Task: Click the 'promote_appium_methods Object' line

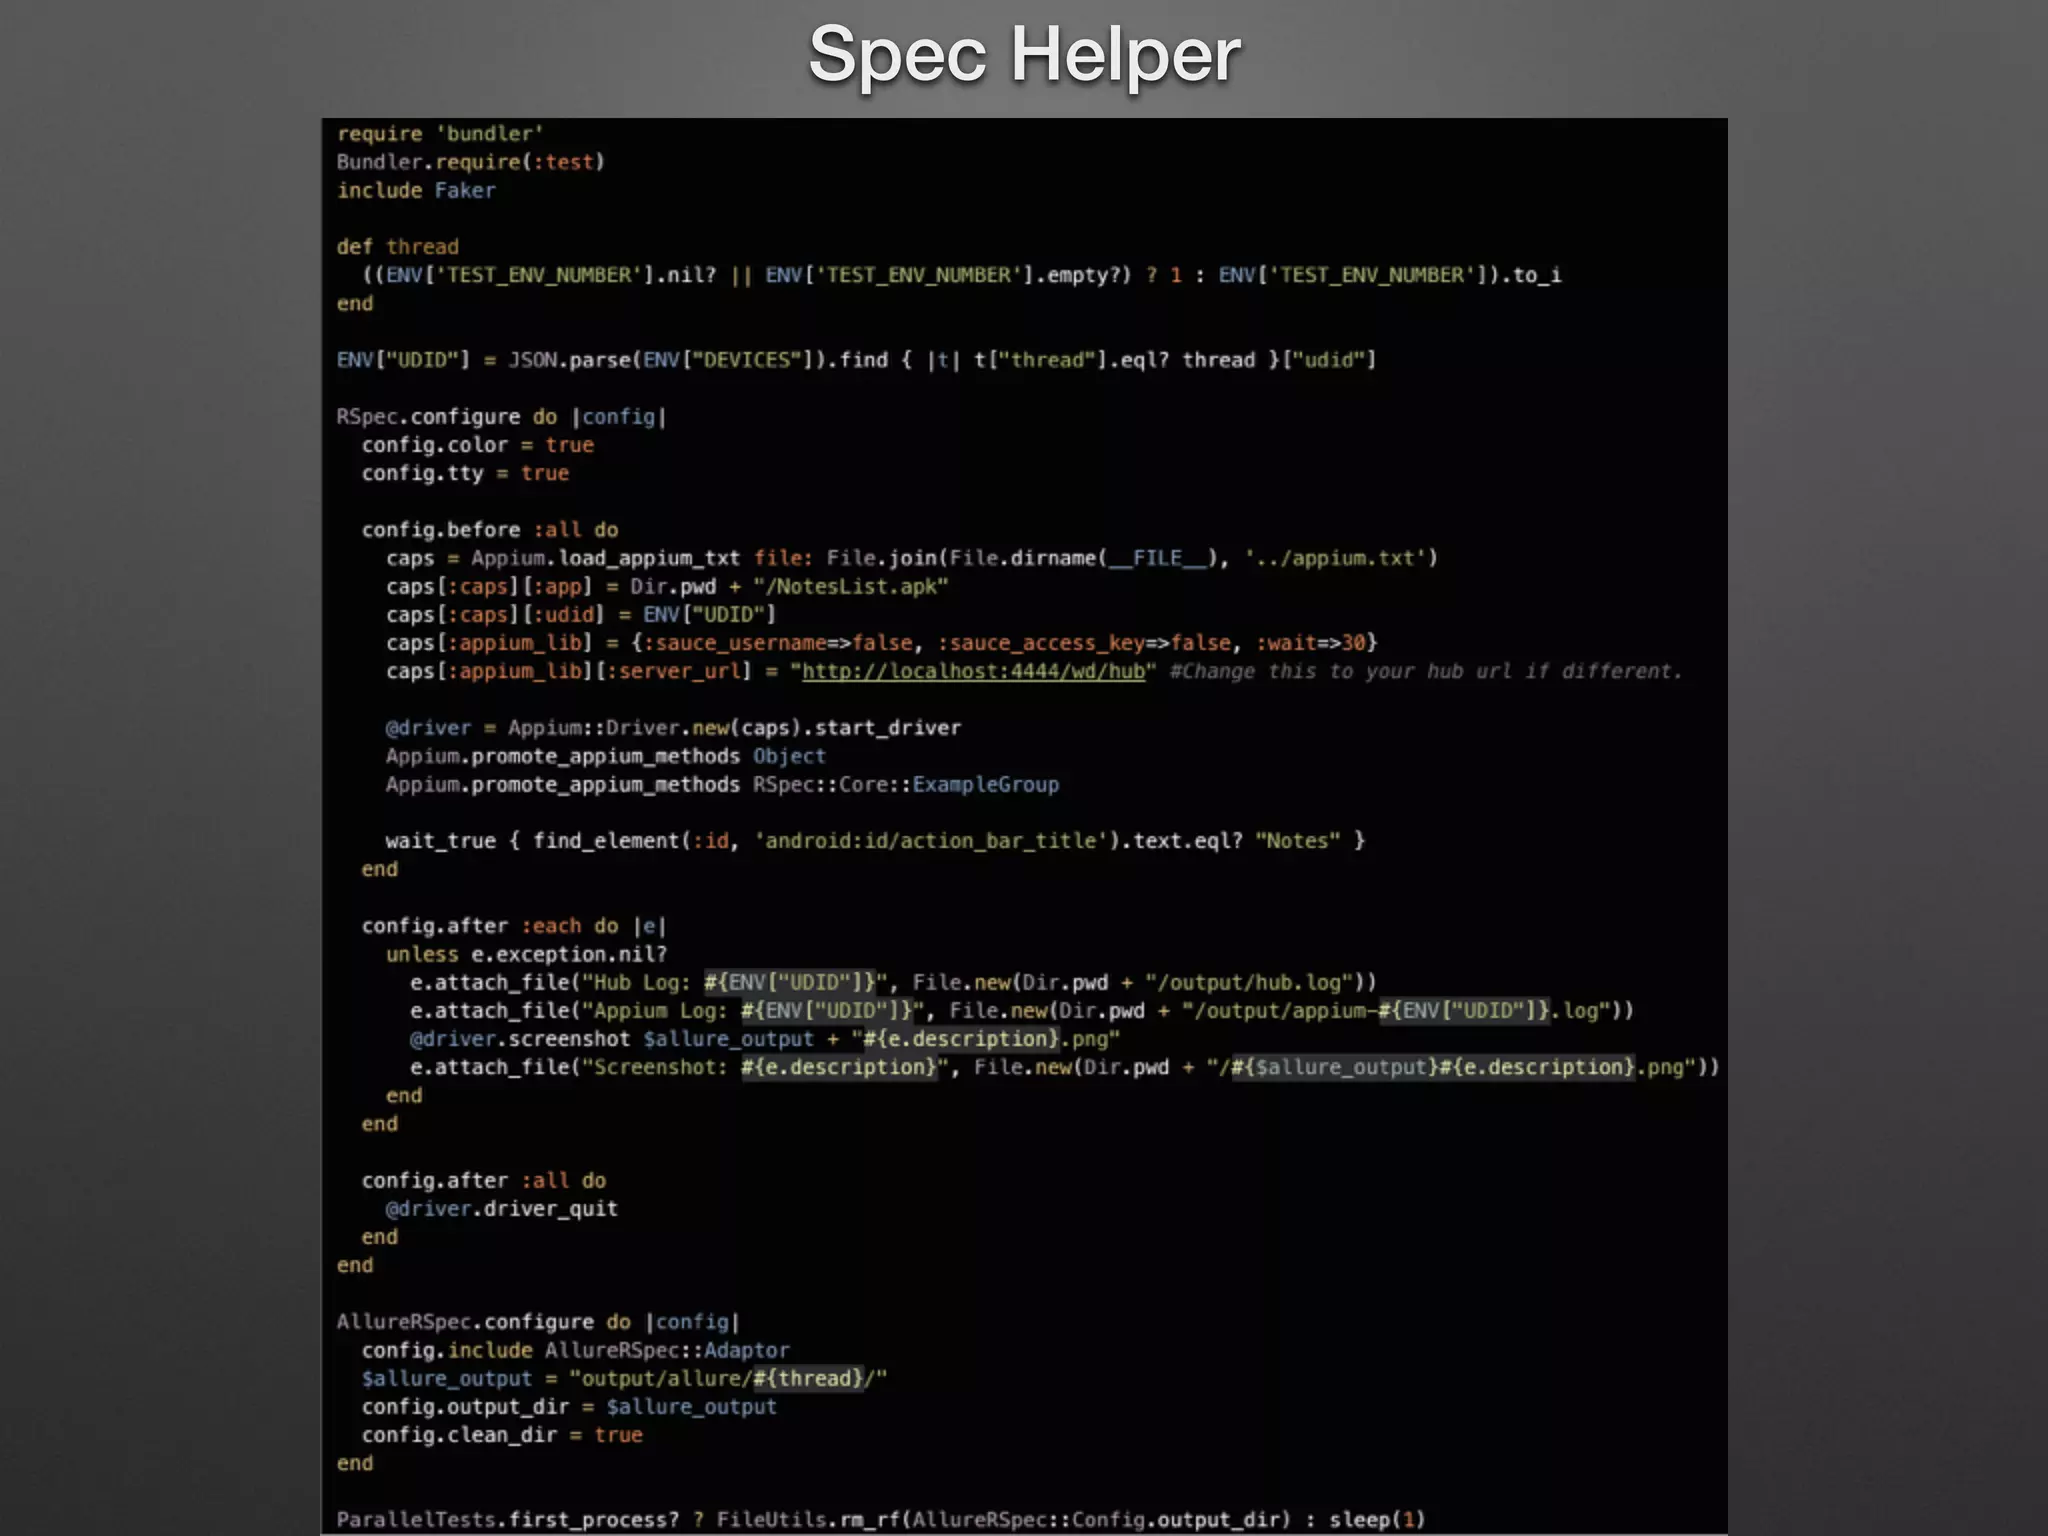Action: [x=606, y=756]
